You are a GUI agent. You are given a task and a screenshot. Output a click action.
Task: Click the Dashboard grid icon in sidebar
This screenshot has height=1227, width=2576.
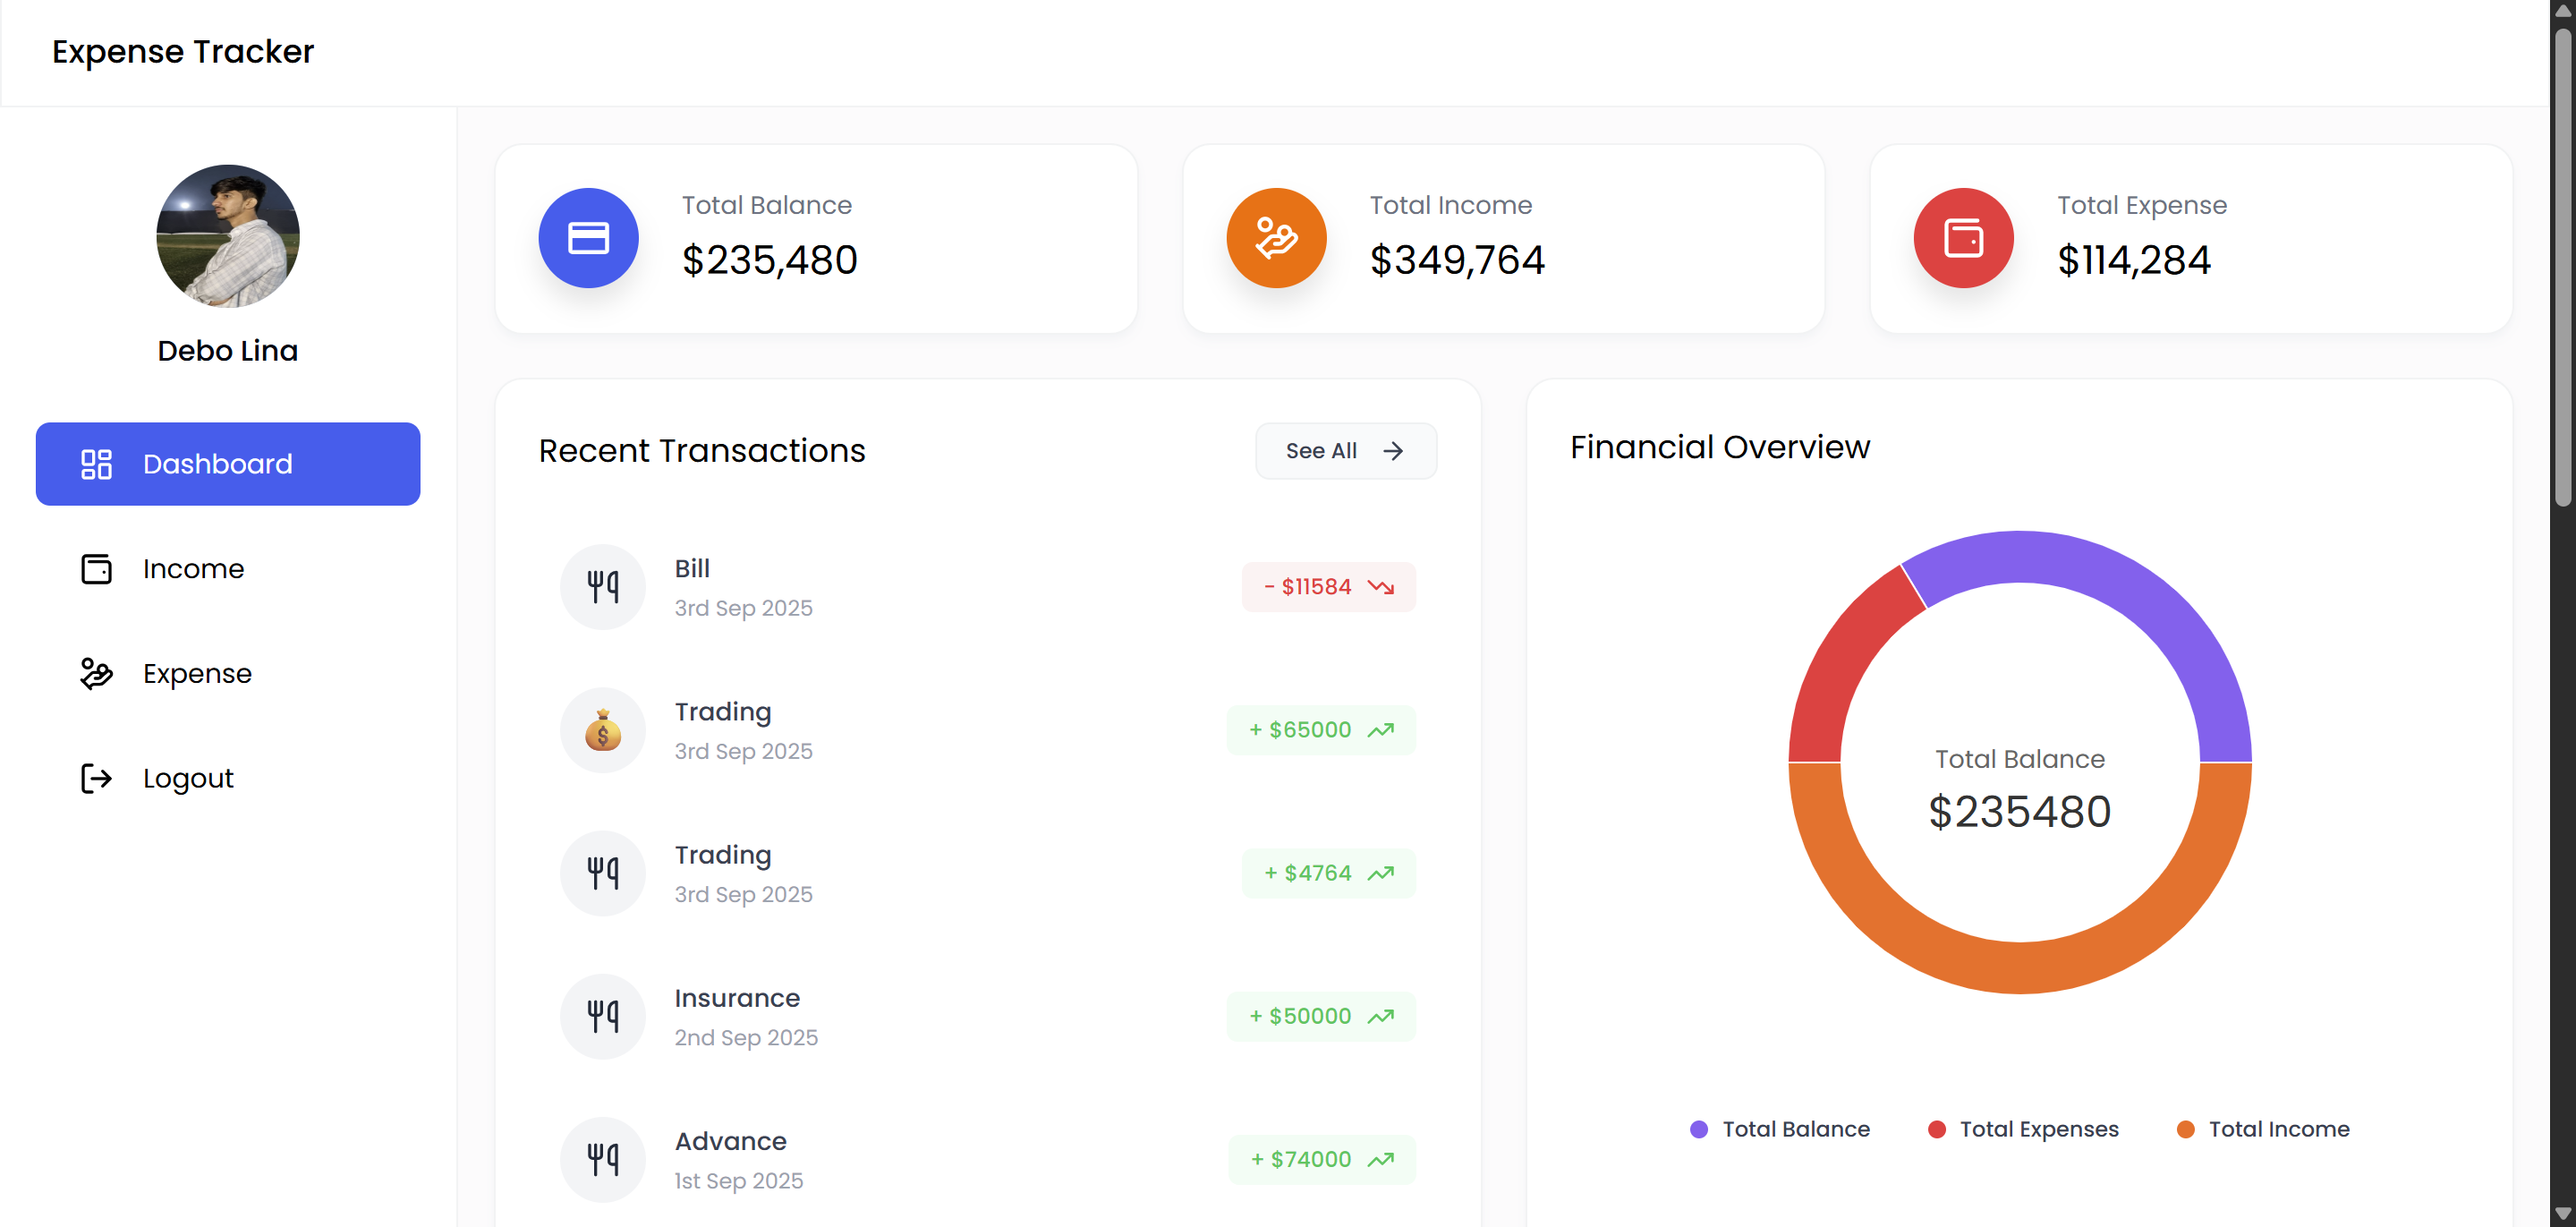tap(96, 464)
